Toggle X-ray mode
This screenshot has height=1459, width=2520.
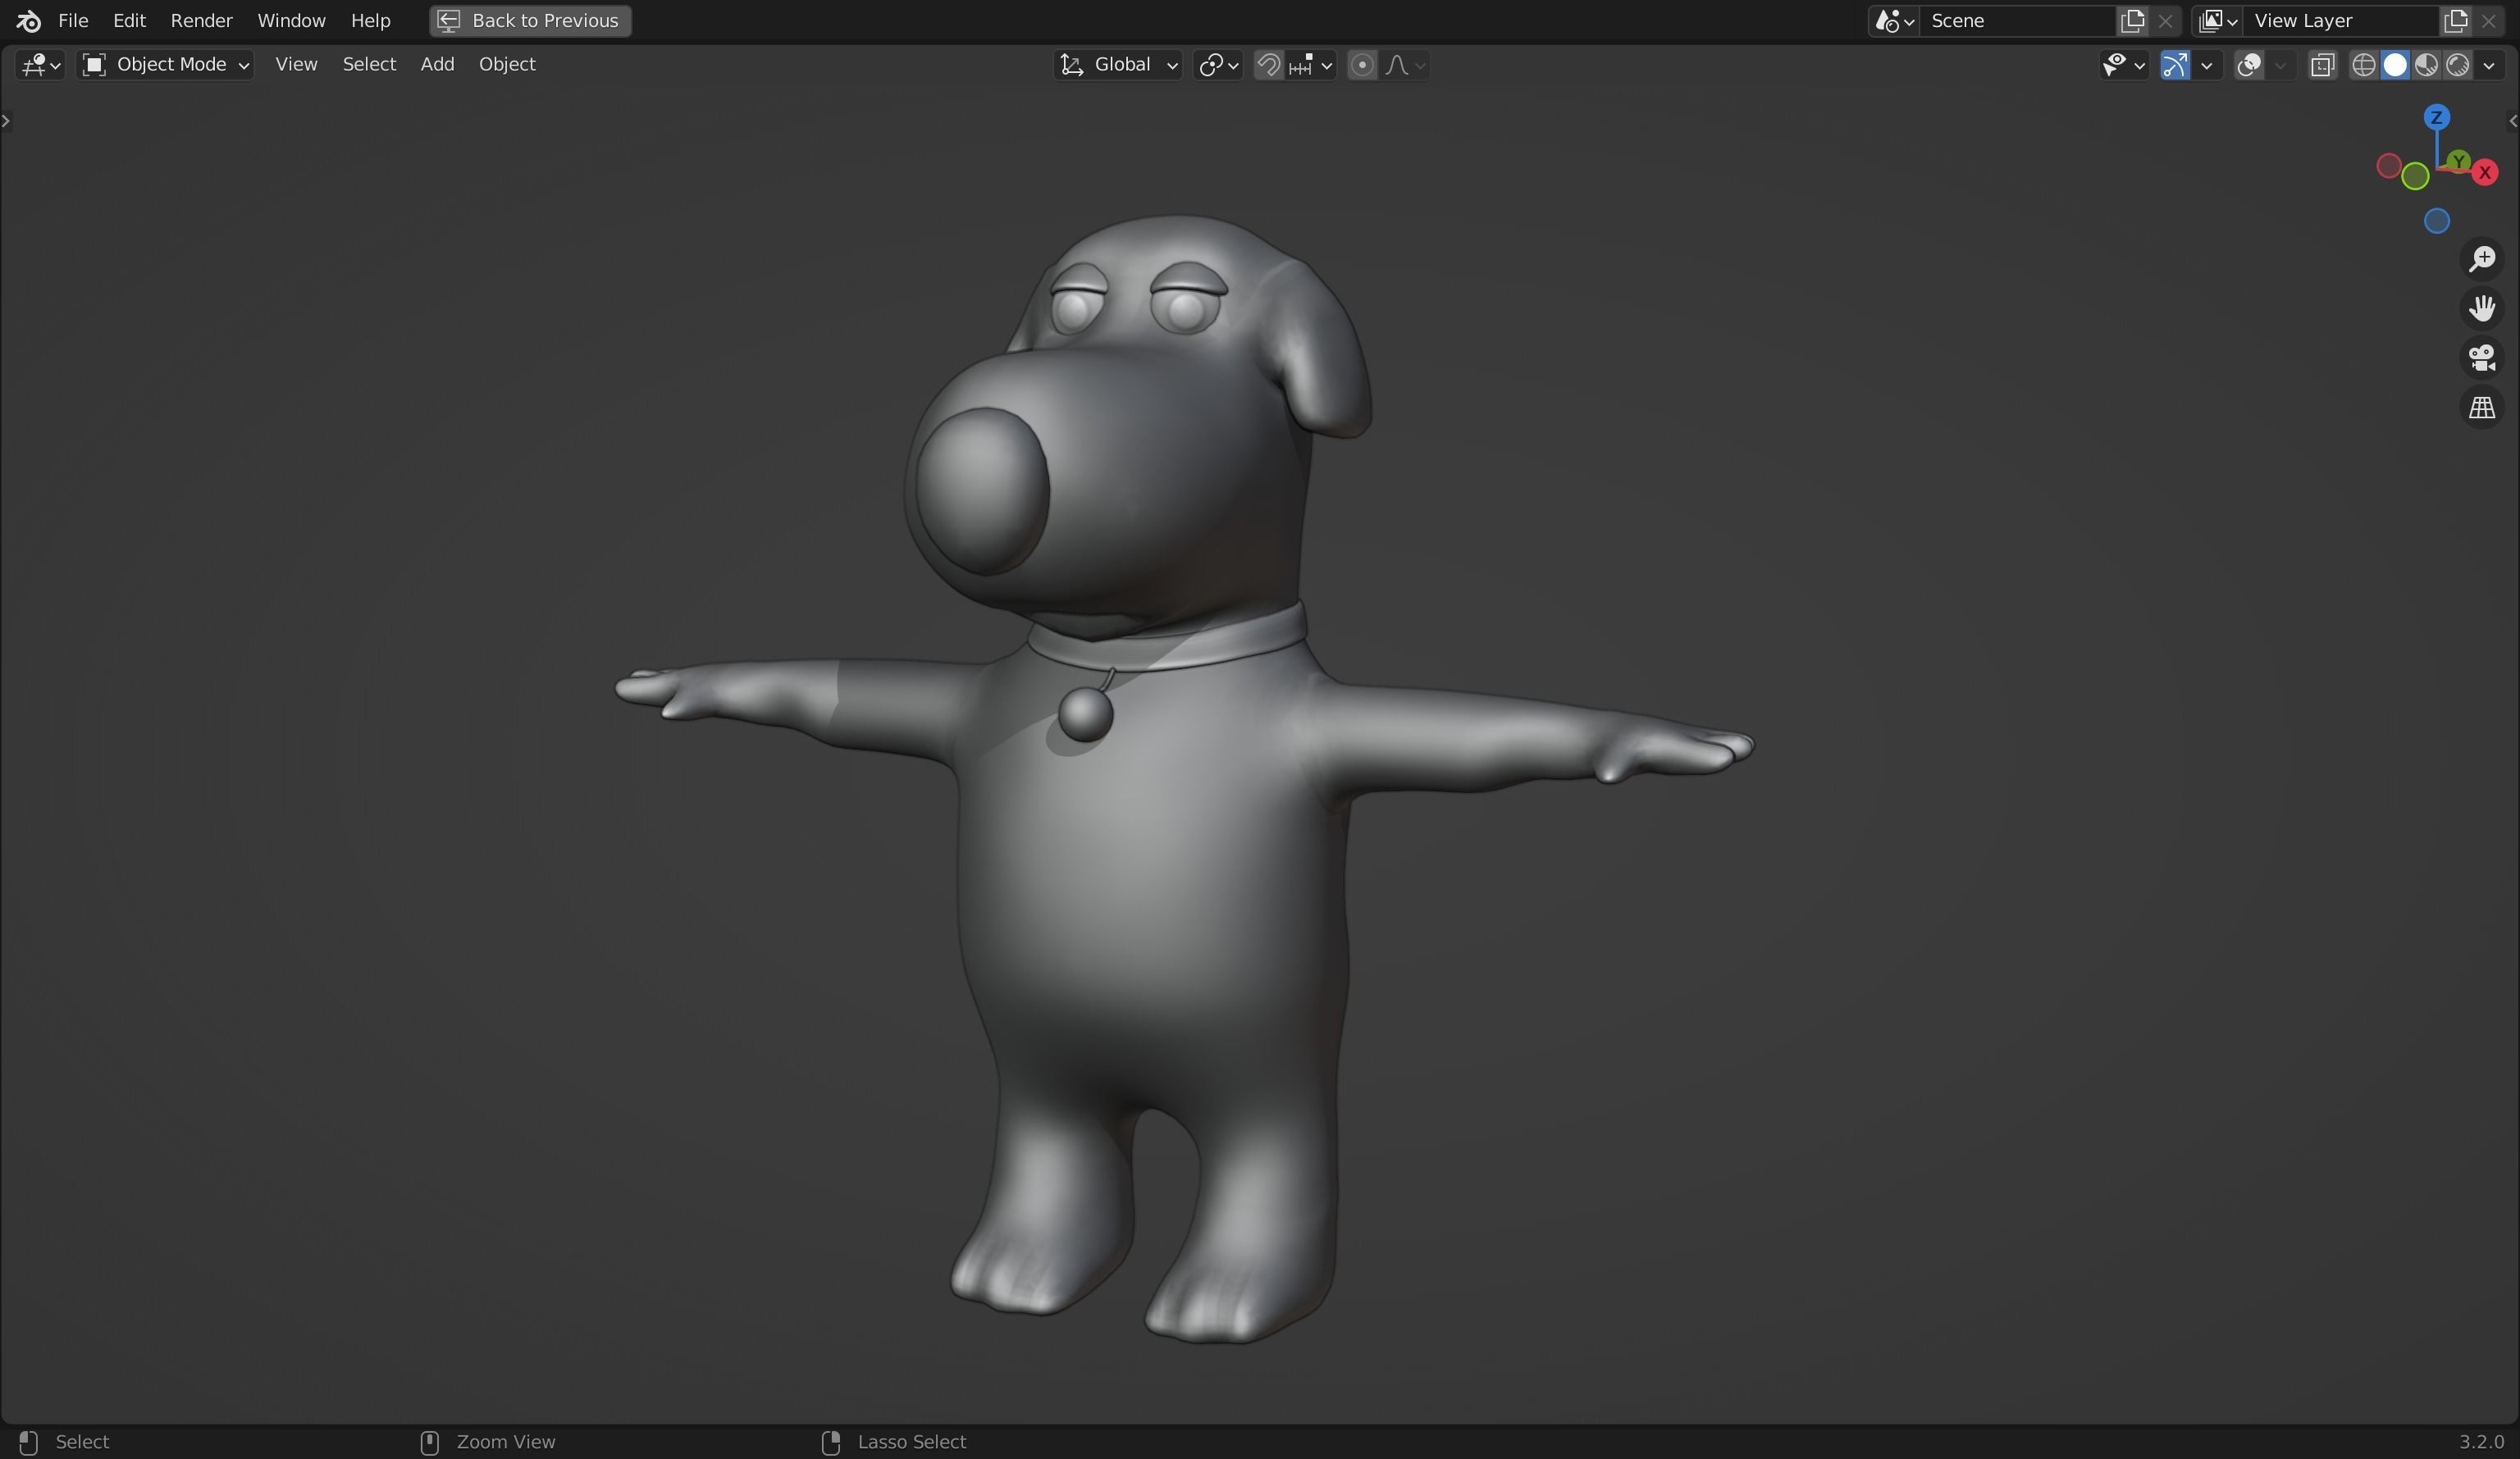2322,65
